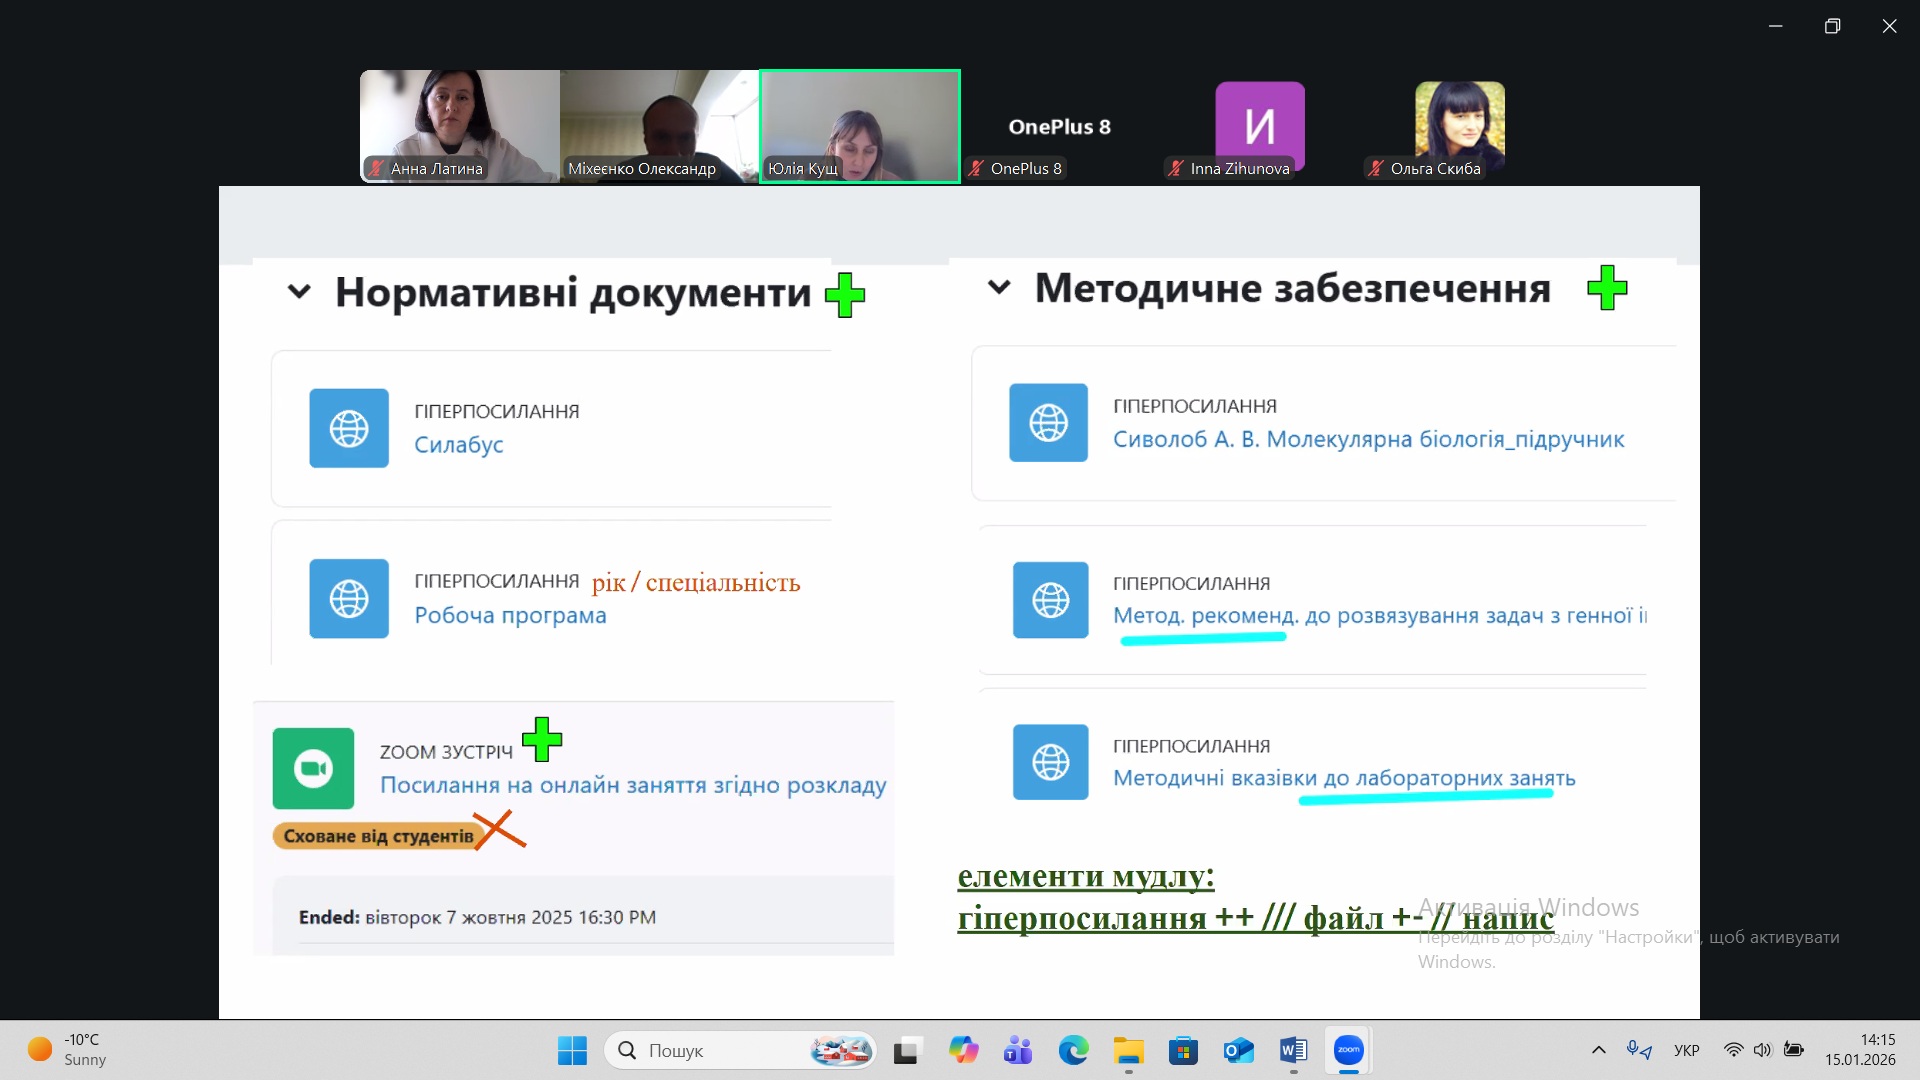This screenshot has height=1080, width=1920.
Task: Expand the hidden system tray icons arrow
Action: [1598, 1050]
